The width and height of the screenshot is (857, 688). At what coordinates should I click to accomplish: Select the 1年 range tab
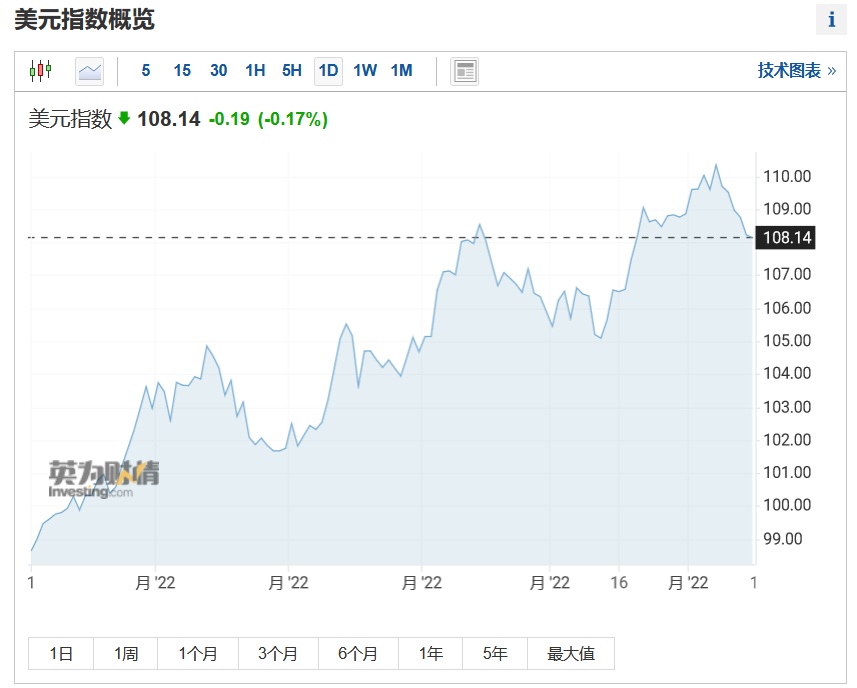431,654
